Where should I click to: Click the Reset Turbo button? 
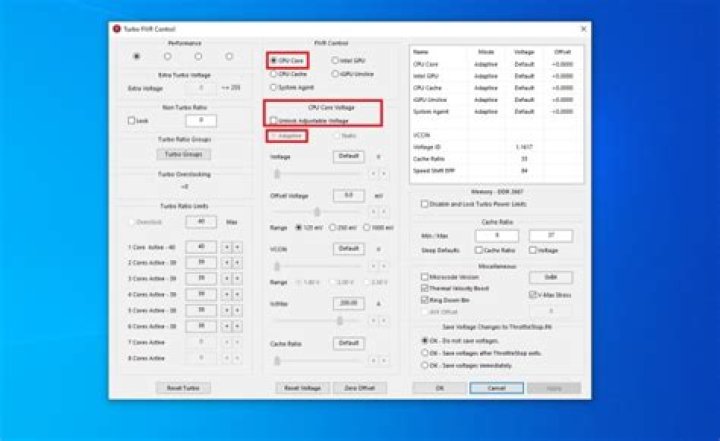point(181,387)
